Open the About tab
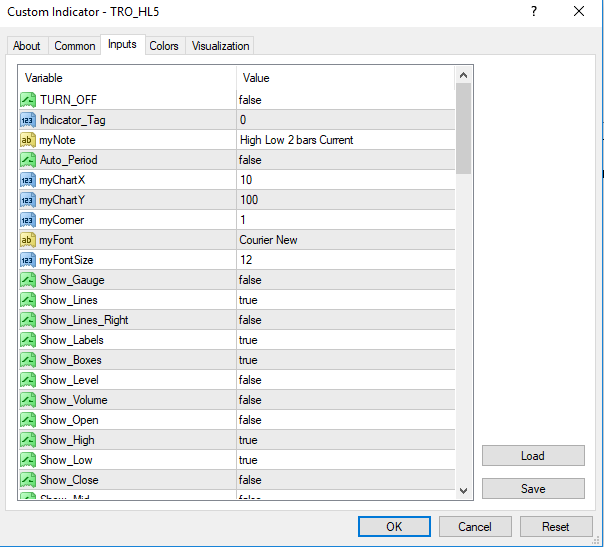This screenshot has width=604, height=547. [27, 46]
